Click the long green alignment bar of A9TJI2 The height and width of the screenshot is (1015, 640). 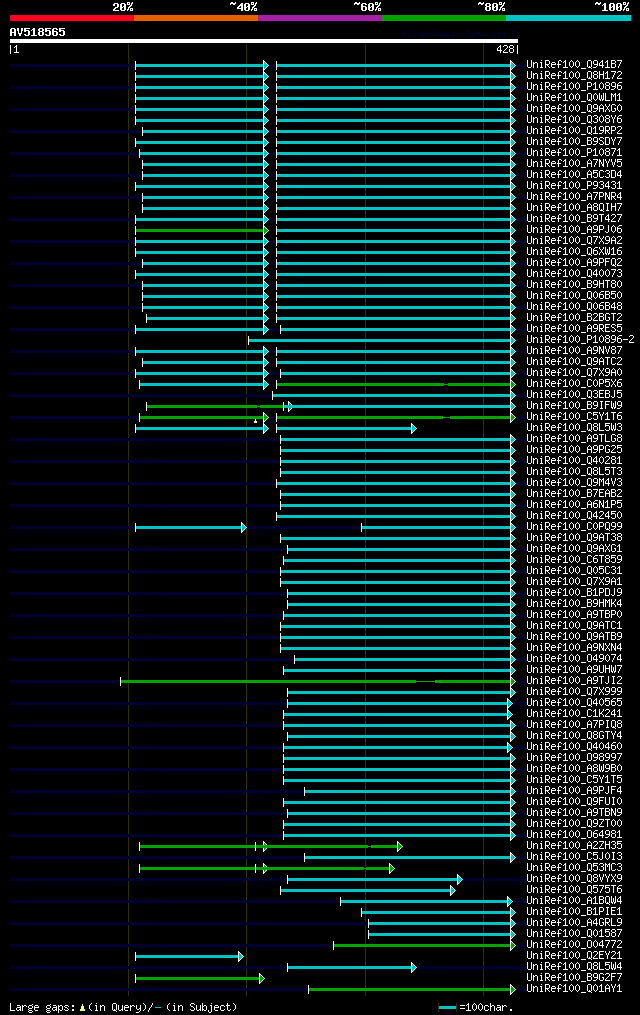point(317,682)
